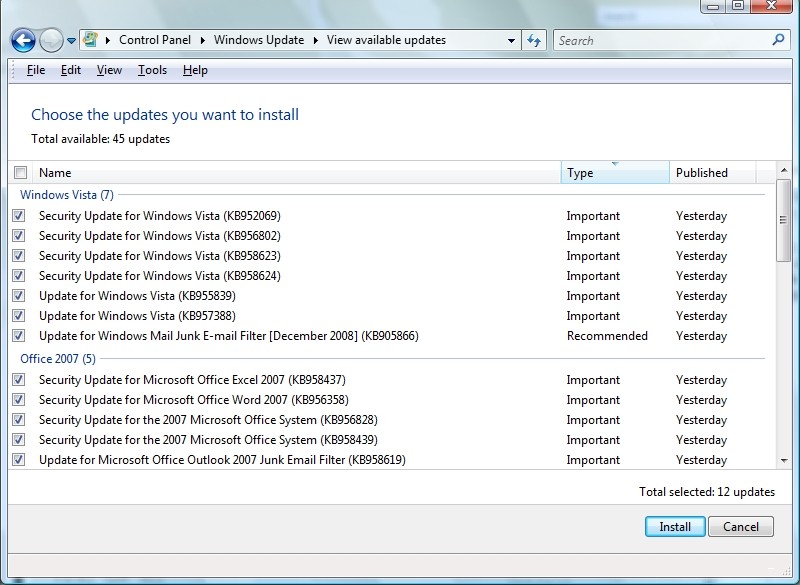Click View available updates breadcrumb
Viewport: 800px width, 585px height.
tap(386, 40)
